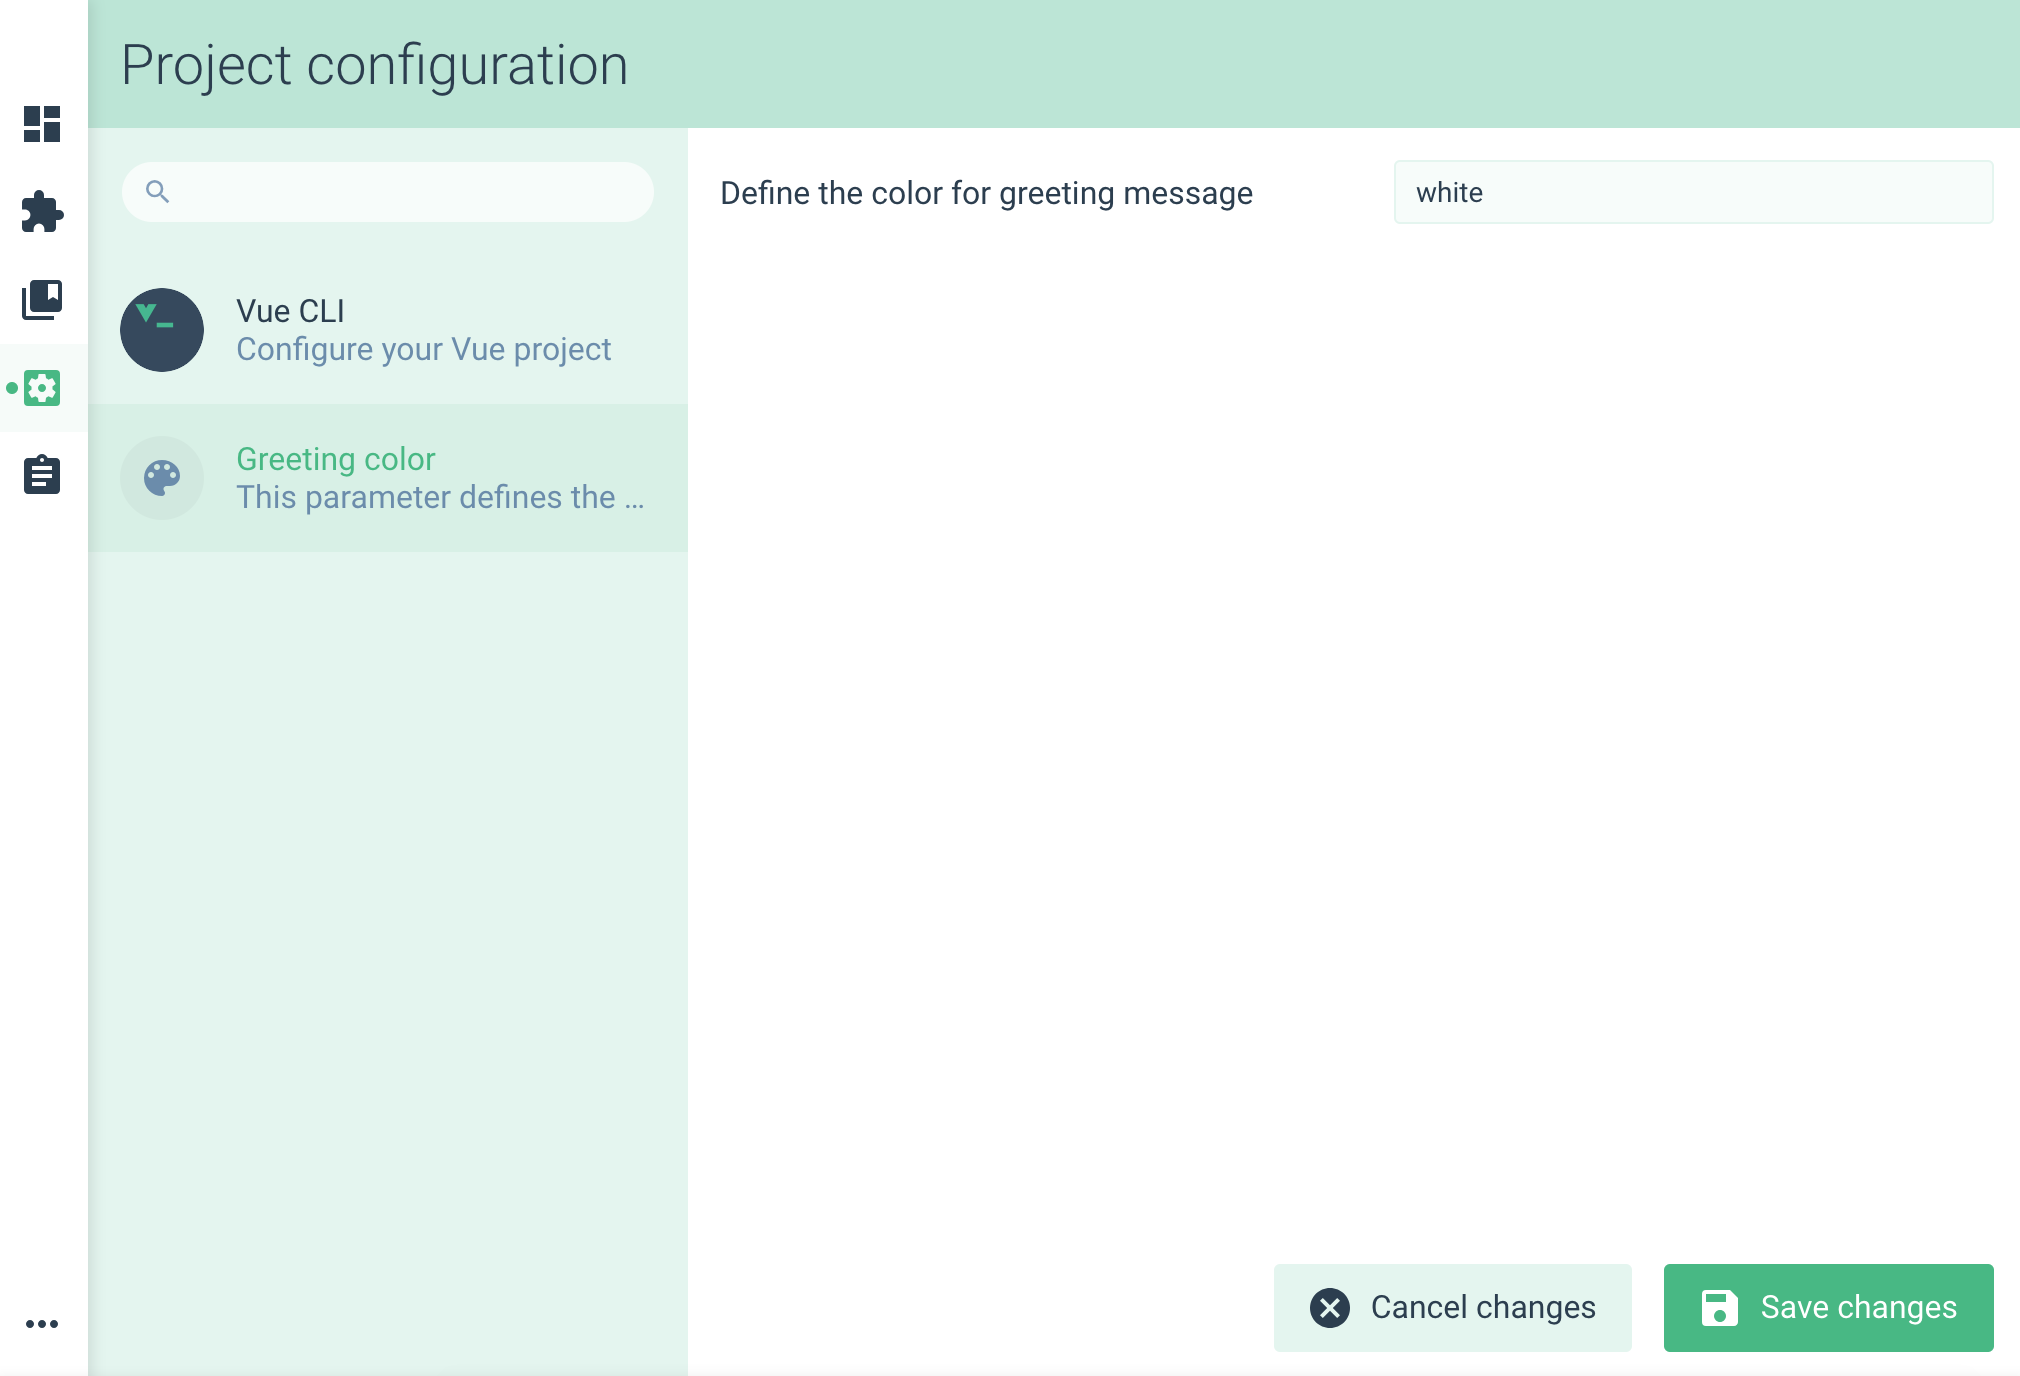Click the Vue CLI logo icon

(163, 329)
